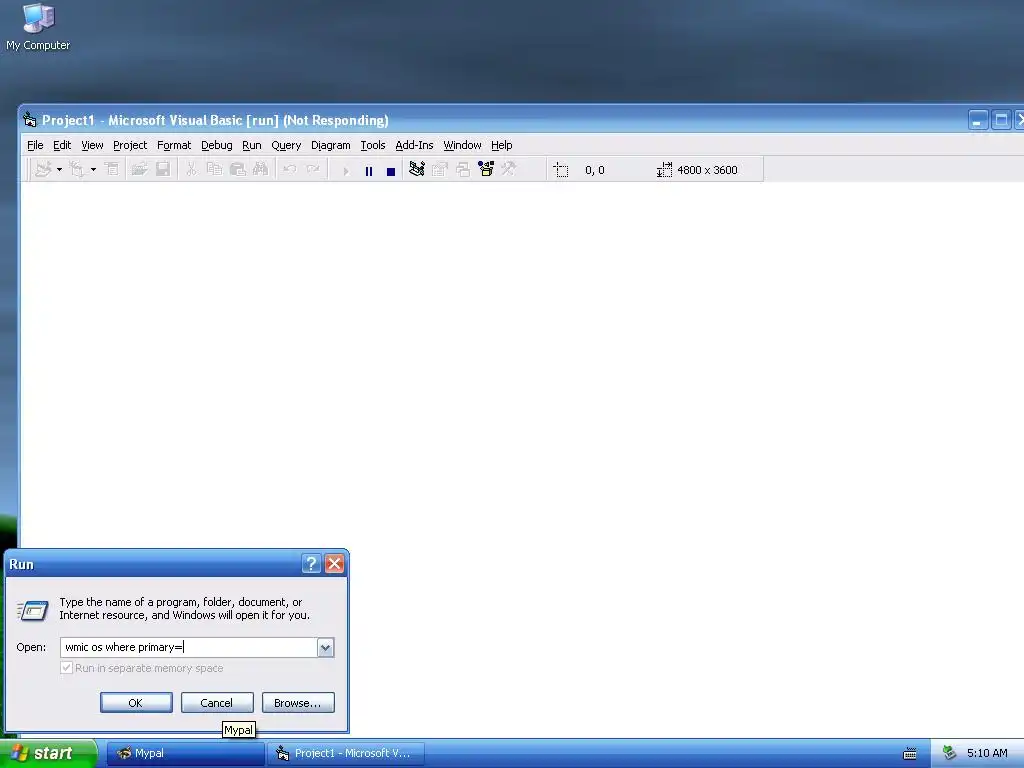Image resolution: width=1024 pixels, height=768 pixels.
Task: Click the Open Project folder icon
Action: point(139,170)
